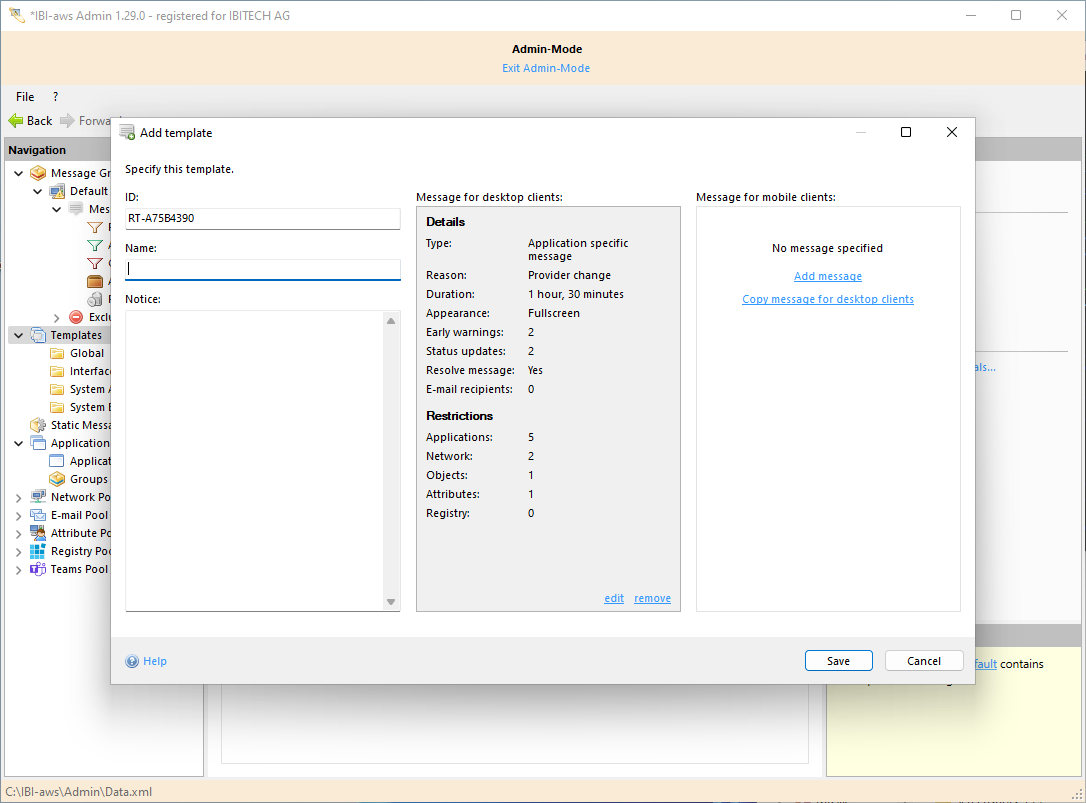Click the Notice box scroll-down arrow
This screenshot has width=1086, height=803.
click(391, 601)
